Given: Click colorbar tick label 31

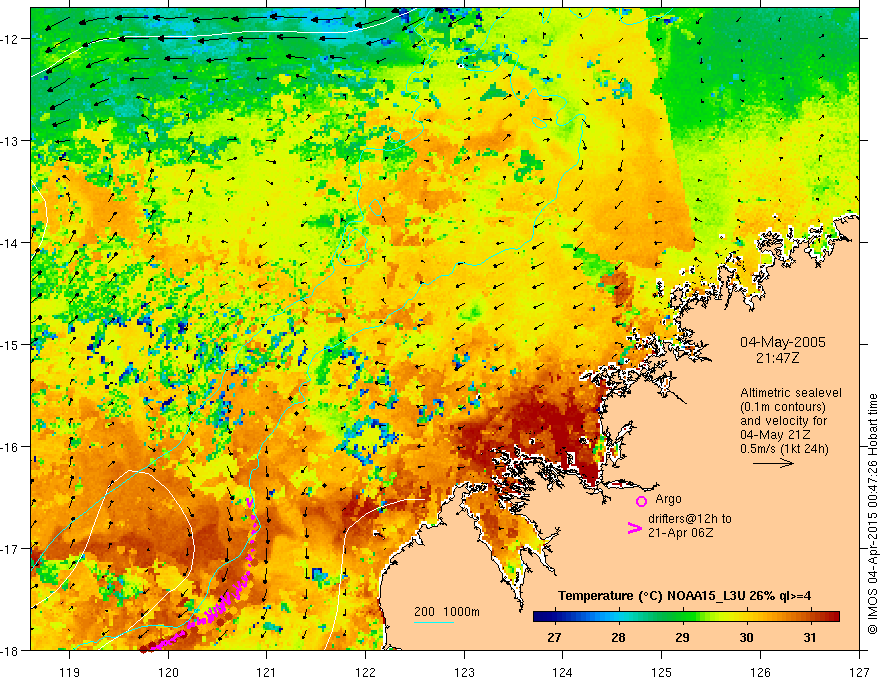Looking at the screenshot, I should click(810, 638).
